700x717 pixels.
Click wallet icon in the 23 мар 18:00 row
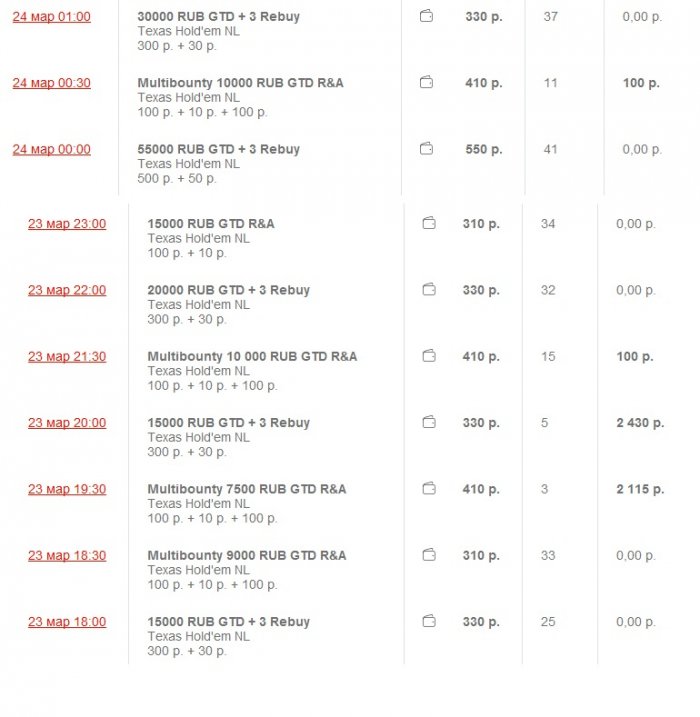point(429,622)
